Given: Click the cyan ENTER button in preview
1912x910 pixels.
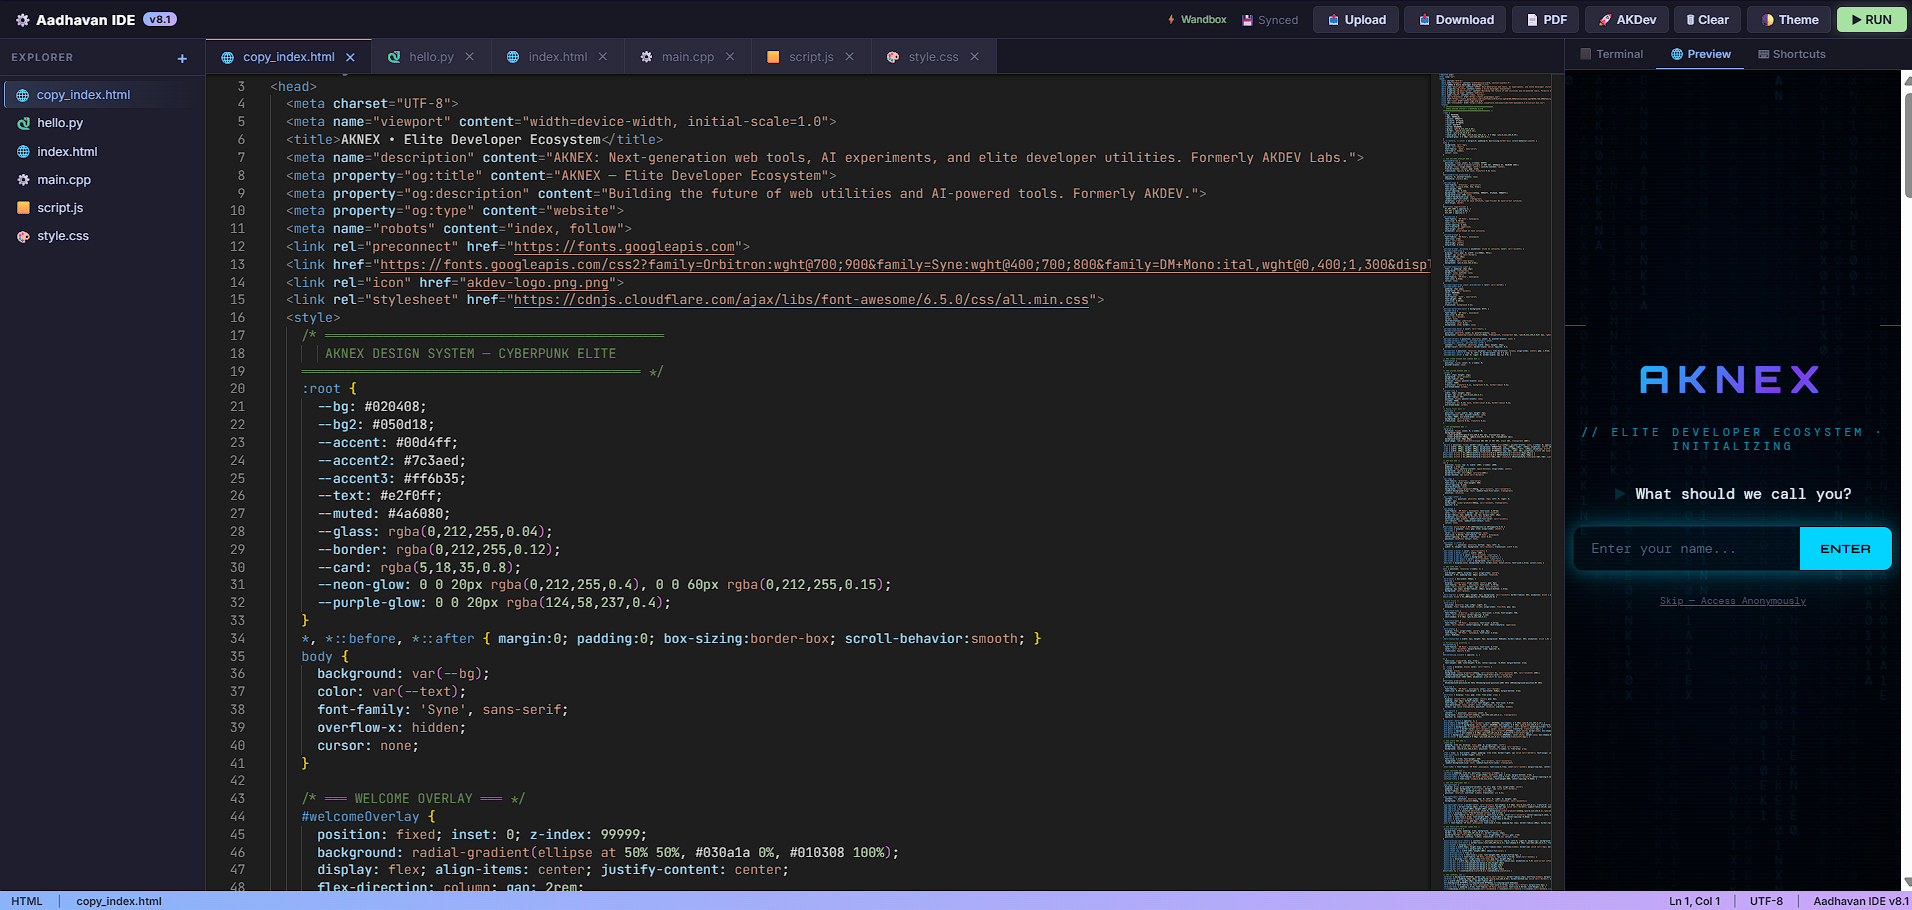Looking at the screenshot, I should [1845, 549].
